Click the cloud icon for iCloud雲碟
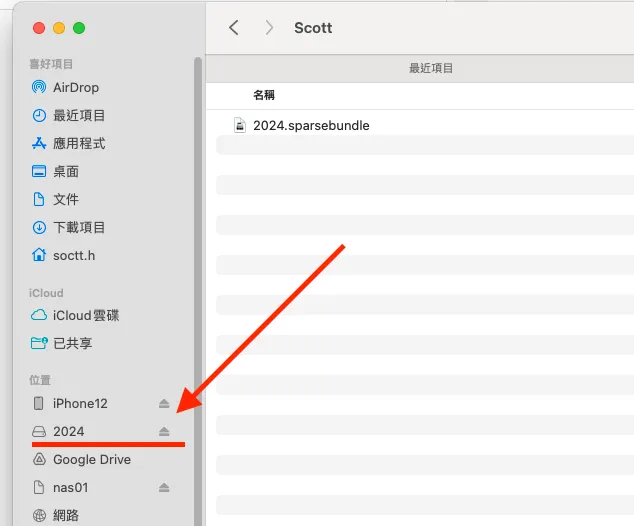 pos(39,315)
